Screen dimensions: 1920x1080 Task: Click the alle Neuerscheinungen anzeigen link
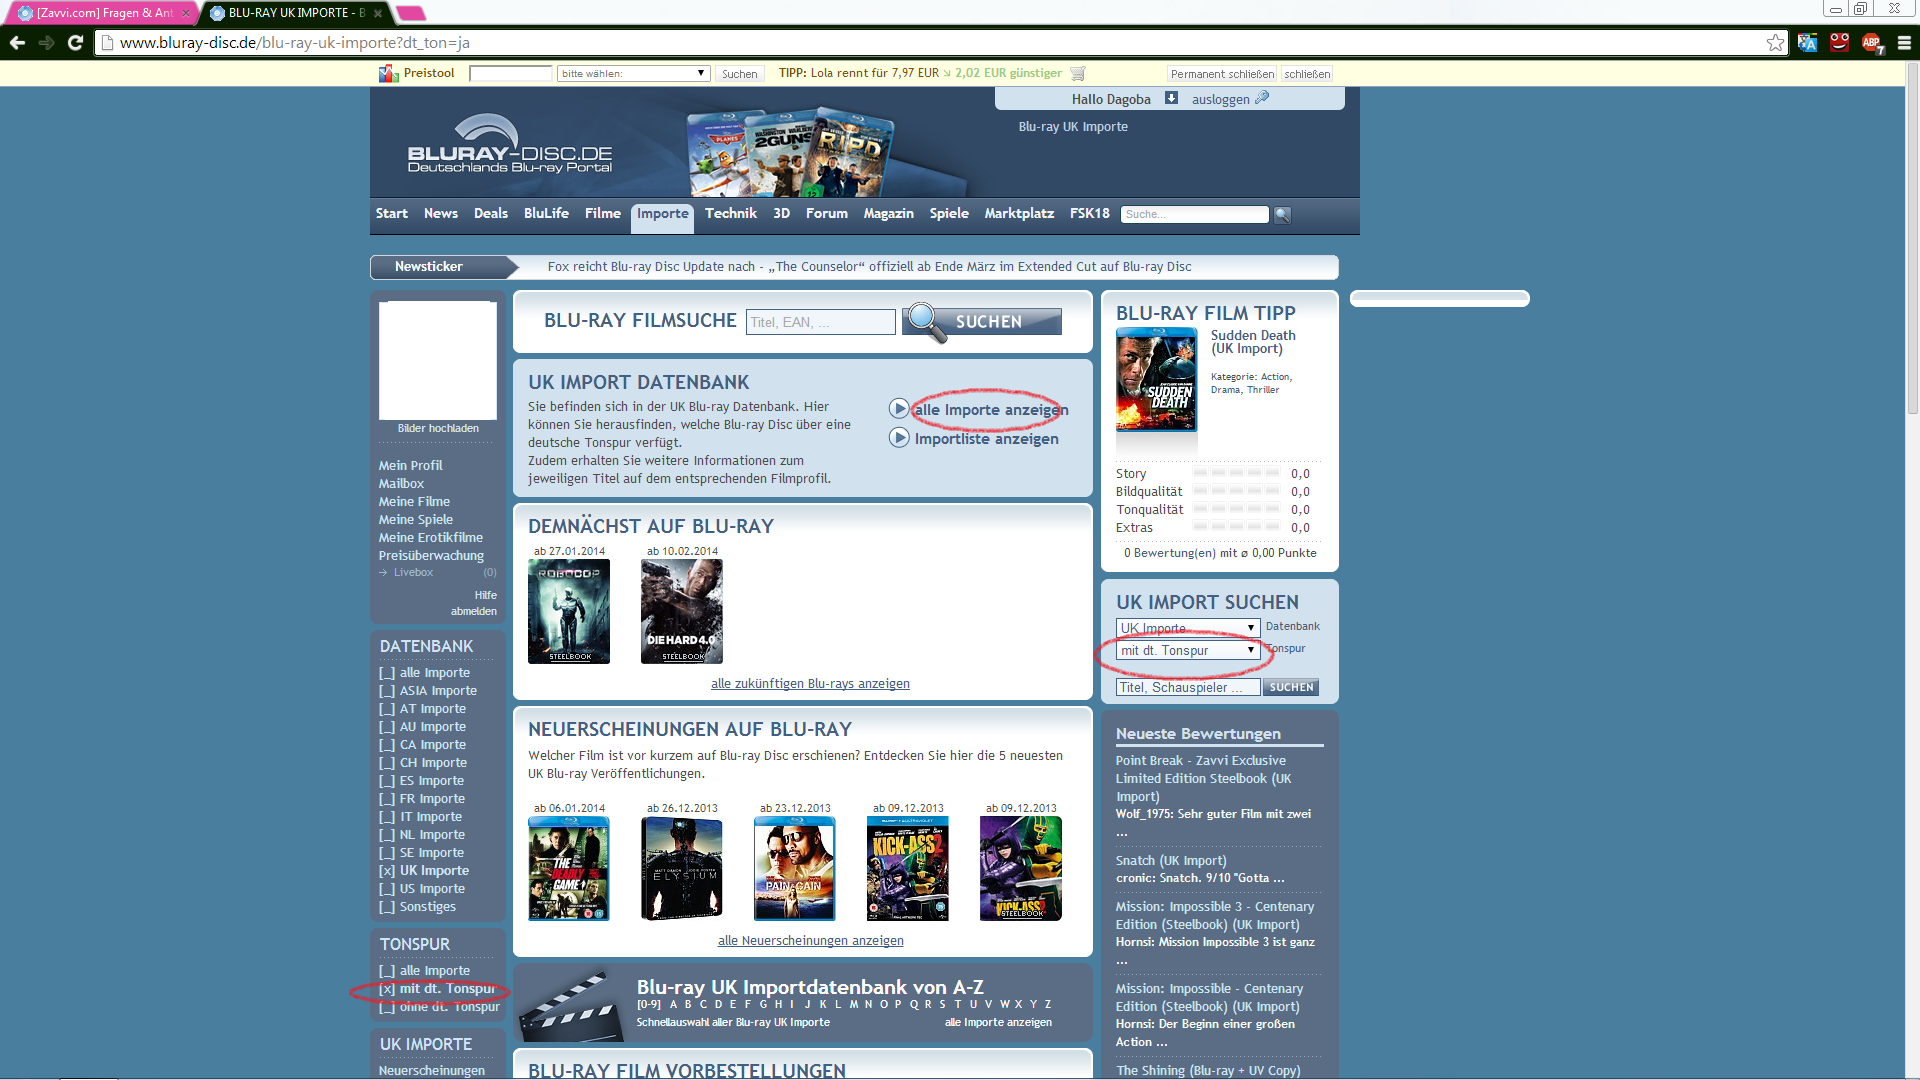coord(810,940)
